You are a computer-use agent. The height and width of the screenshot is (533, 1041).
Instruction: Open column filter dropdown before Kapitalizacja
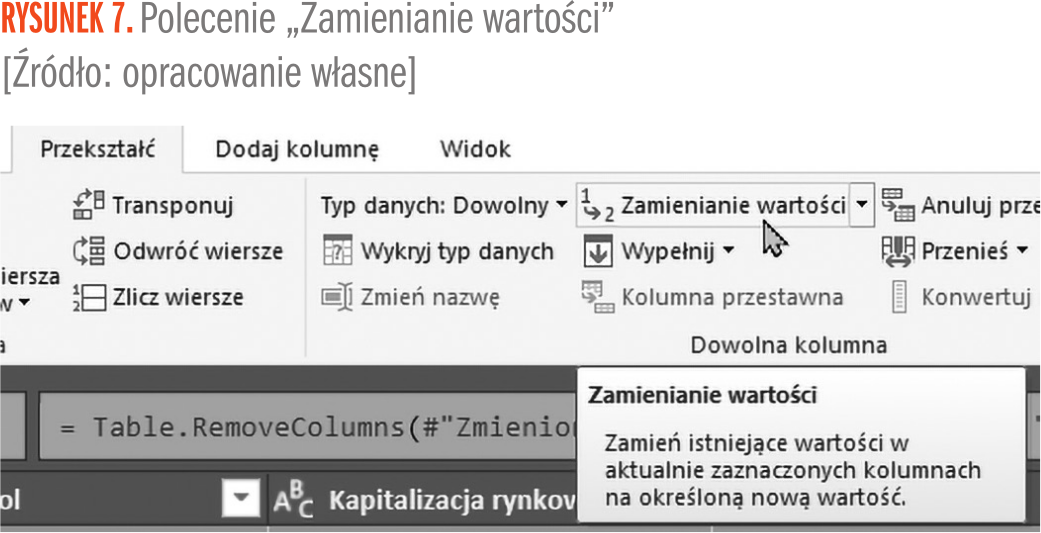240,499
